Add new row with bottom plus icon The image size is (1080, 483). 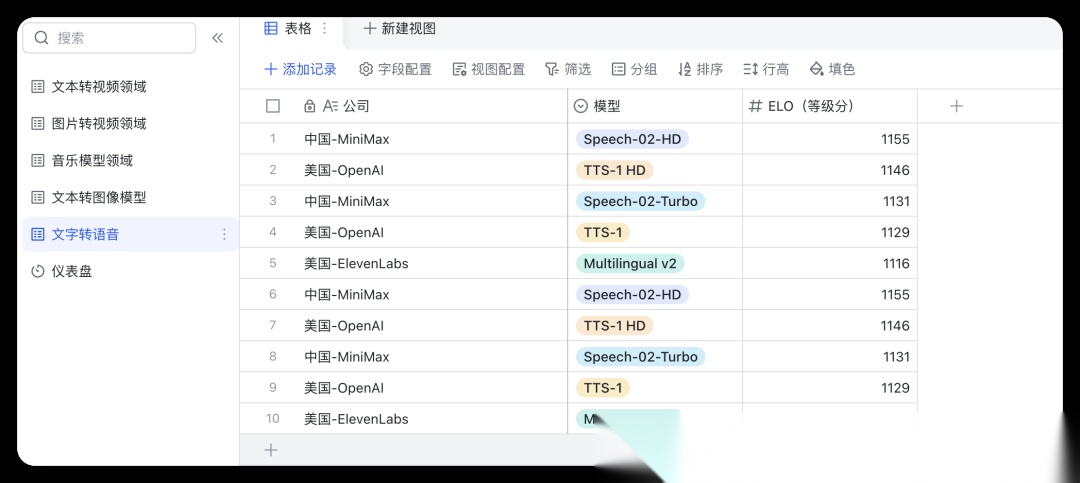271,450
